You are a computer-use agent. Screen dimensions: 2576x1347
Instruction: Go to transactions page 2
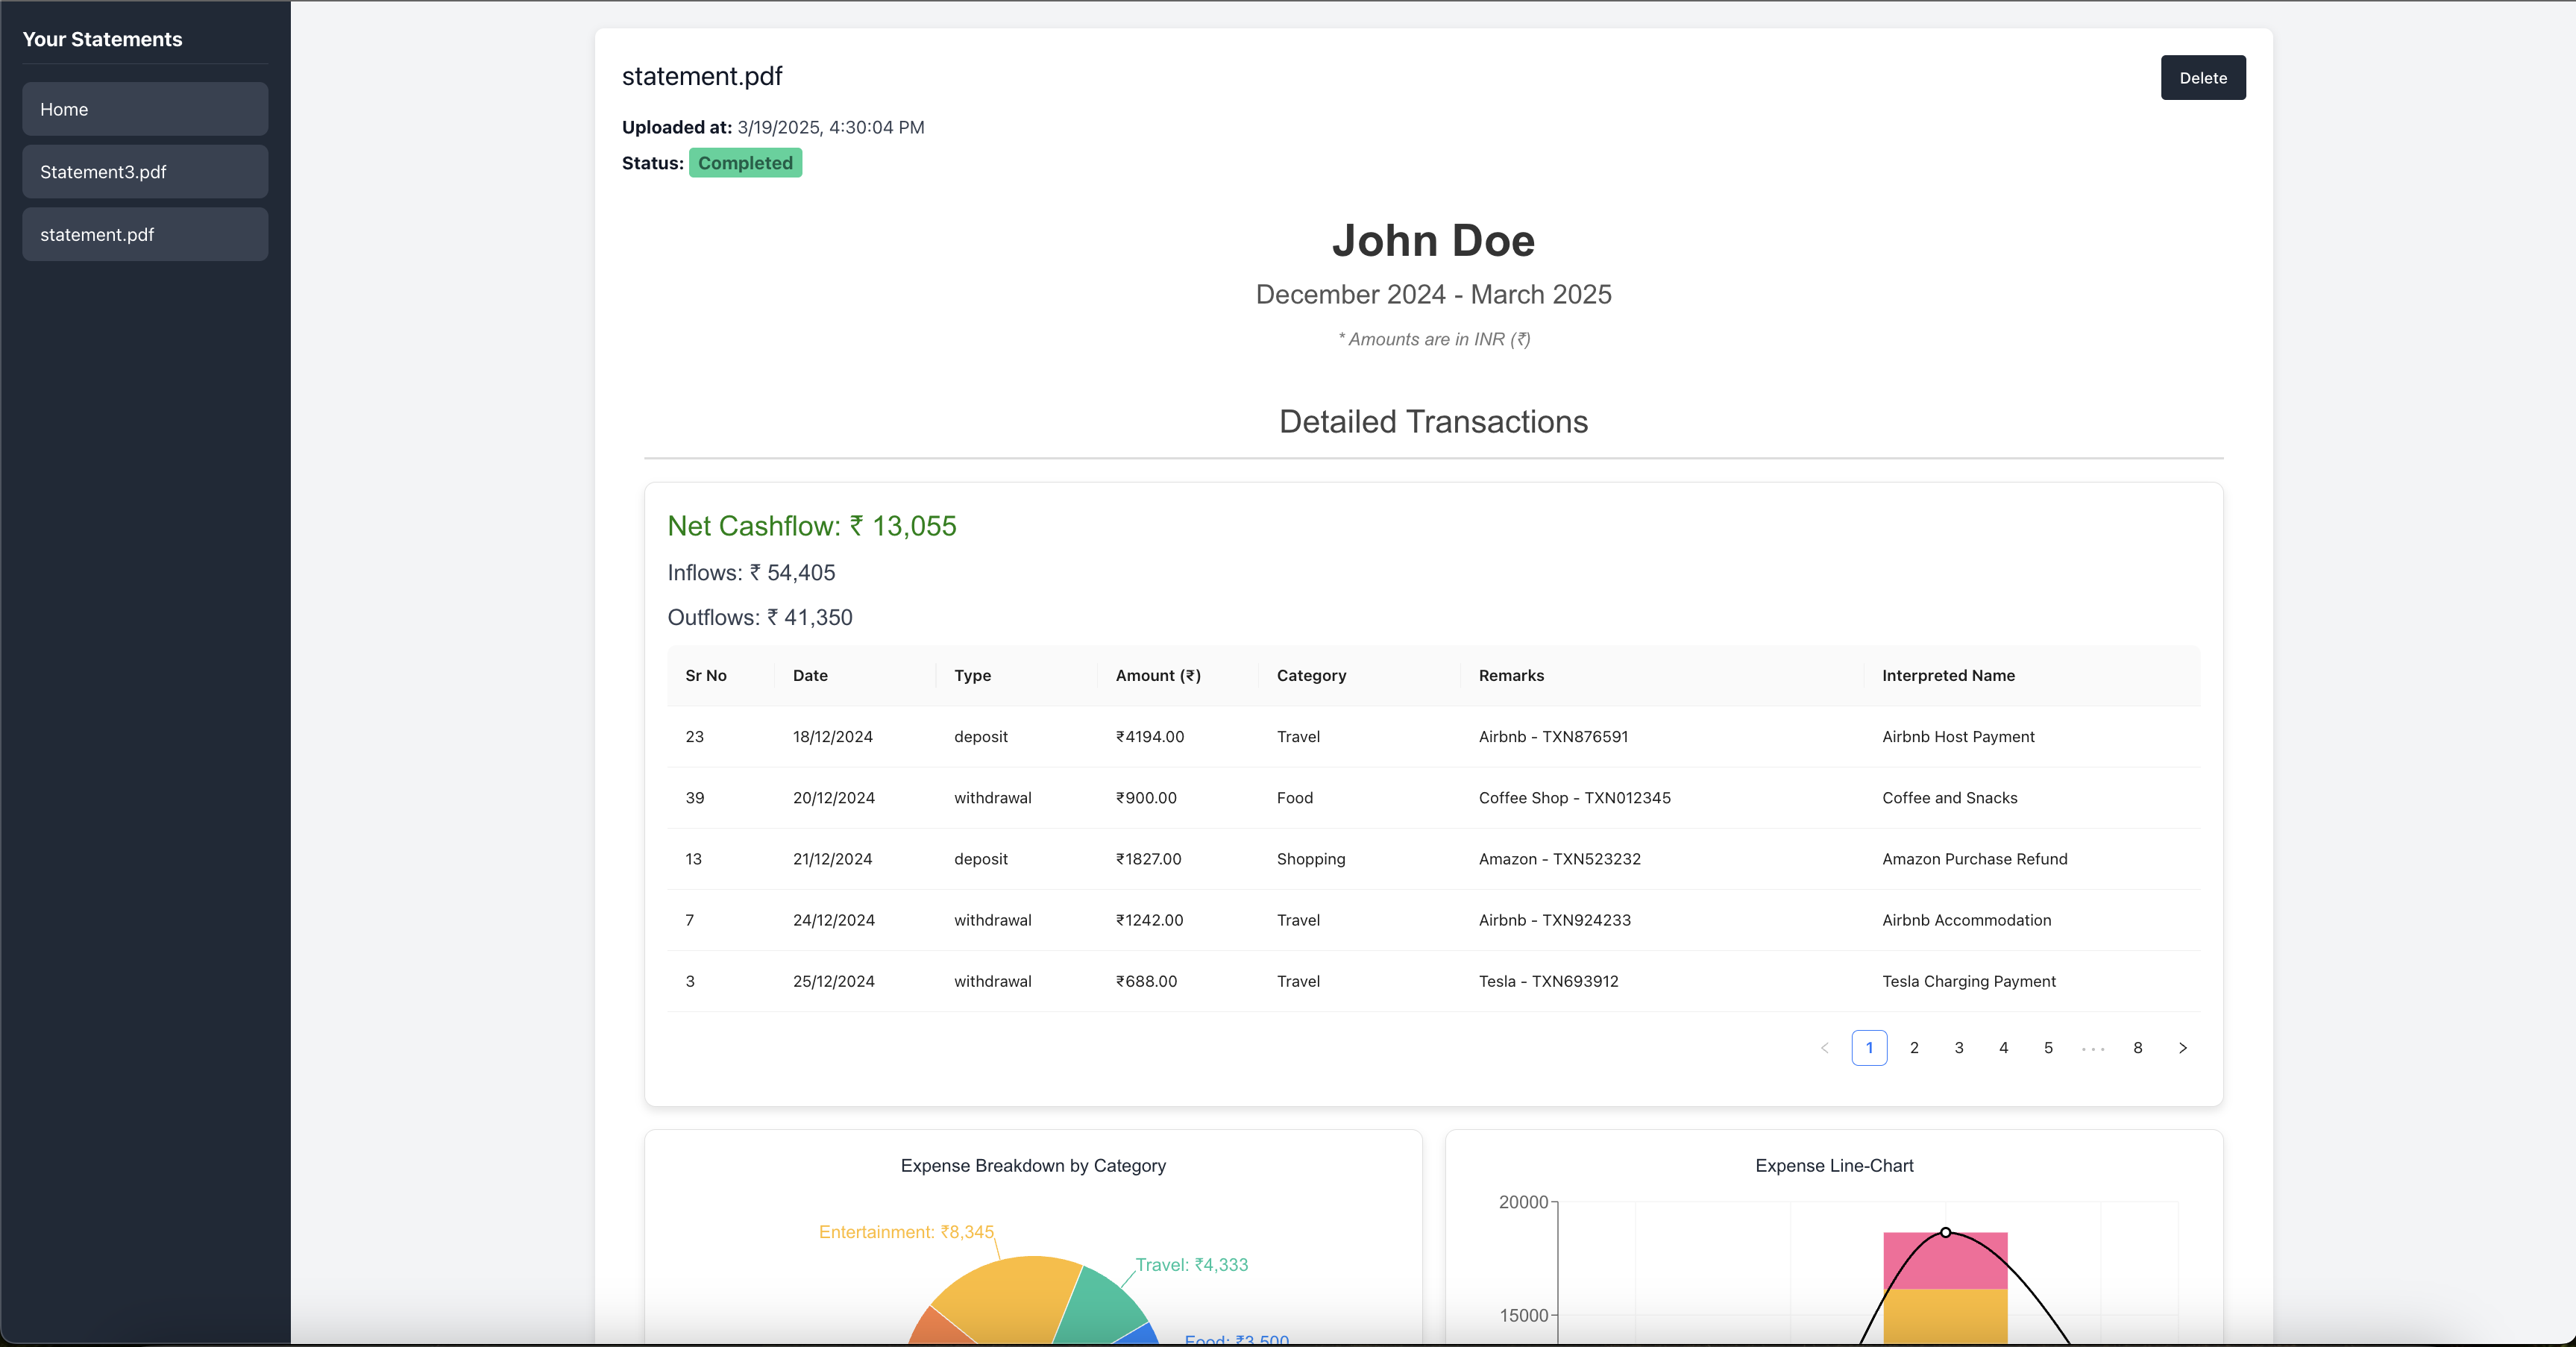pyautogui.click(x=1913, y=1047)
